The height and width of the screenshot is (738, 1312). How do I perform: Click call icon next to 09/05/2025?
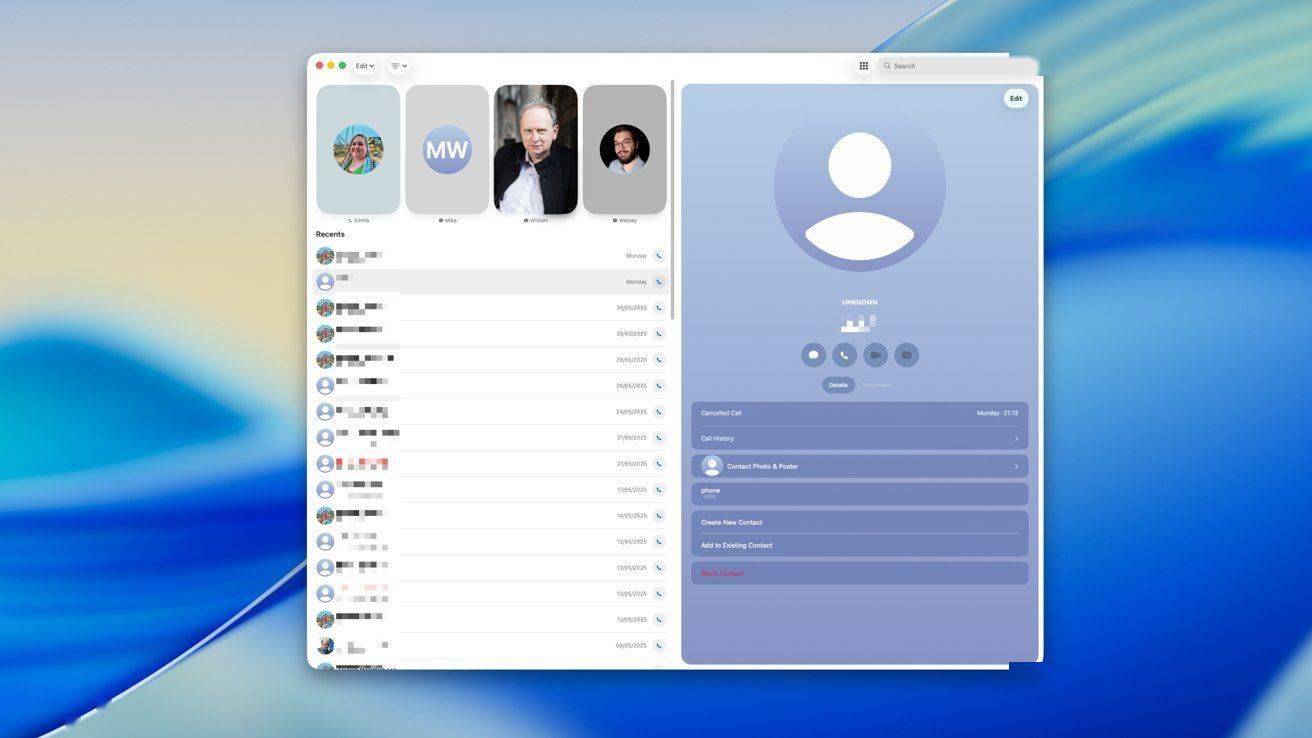(x=659, y=646)
